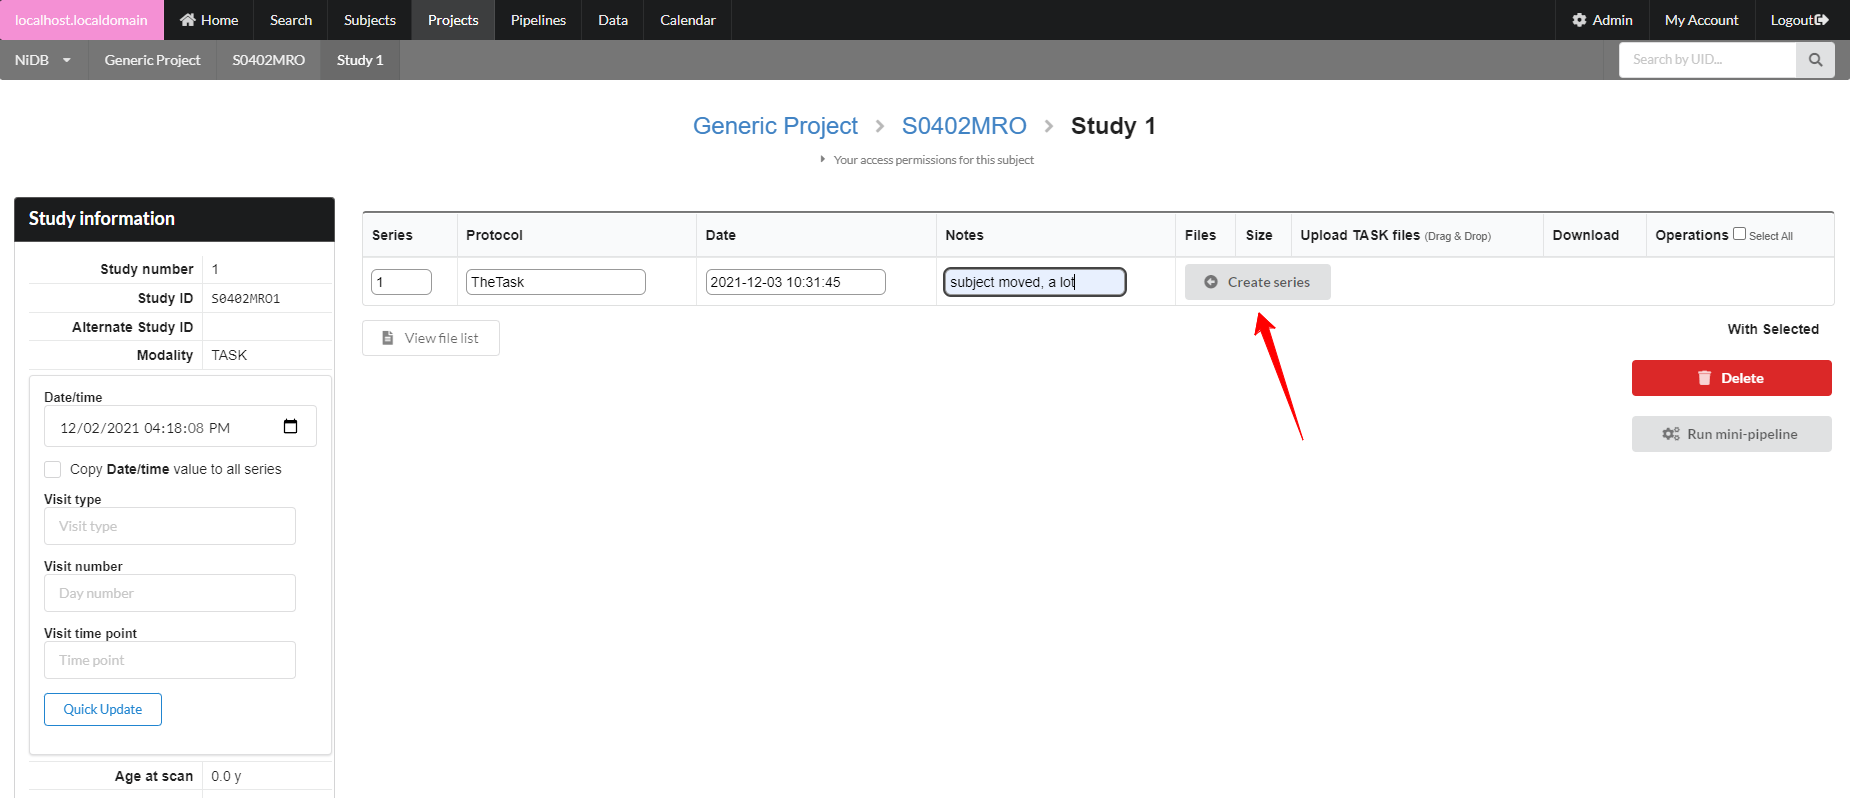Open the NiDB dropdown menu
The image size is (1850, 798).
tap(43, 60)
